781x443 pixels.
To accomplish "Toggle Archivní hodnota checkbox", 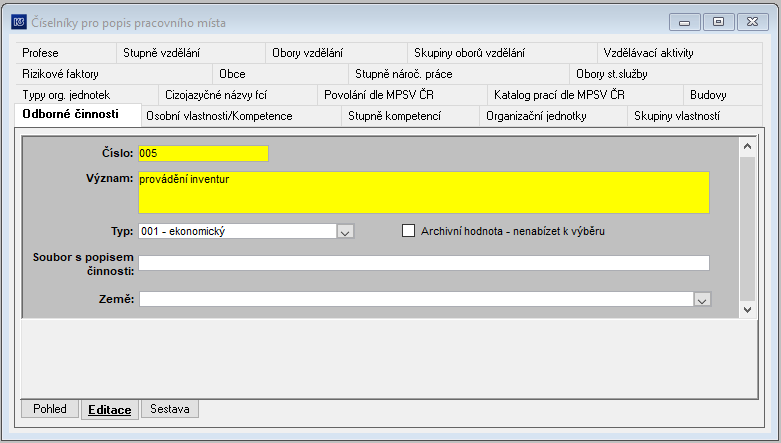I will click(408, 231).
